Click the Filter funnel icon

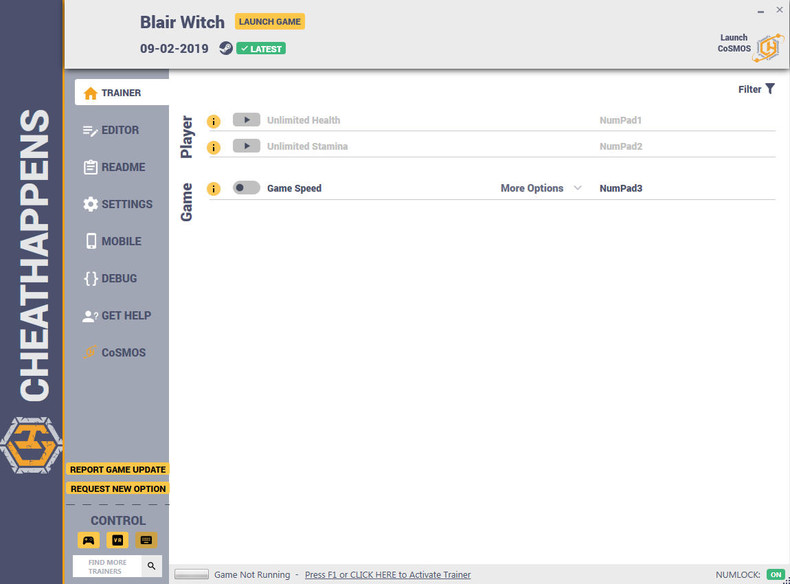tap(770, 89)
